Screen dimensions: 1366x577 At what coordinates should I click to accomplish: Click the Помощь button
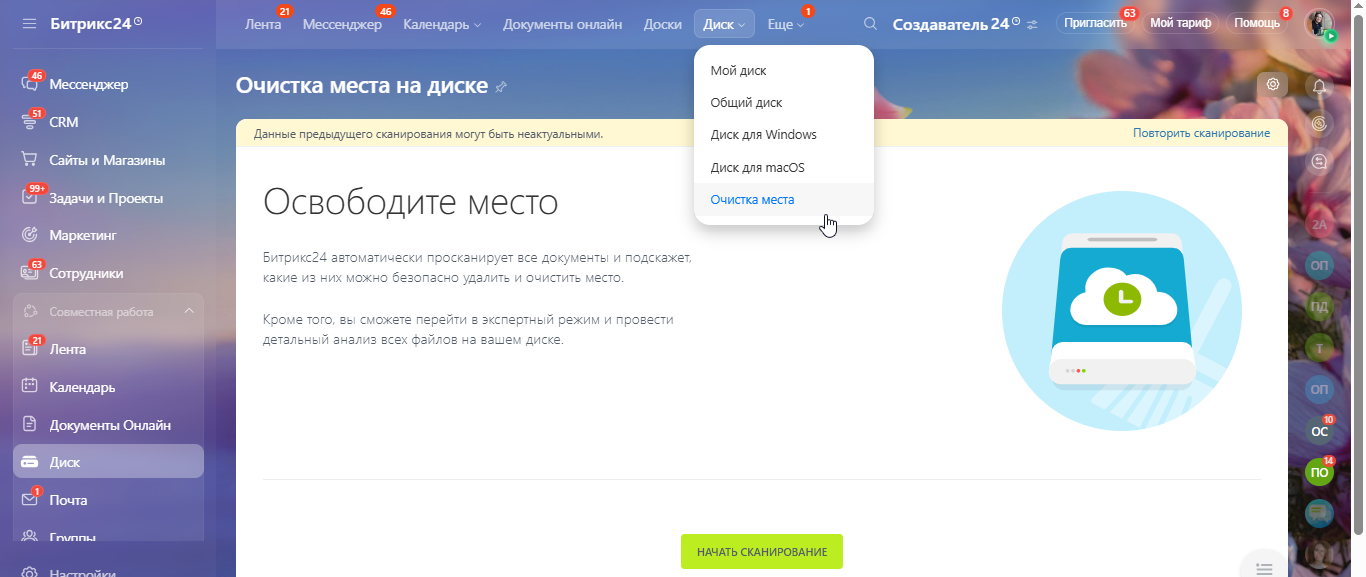coord(1257,23)
